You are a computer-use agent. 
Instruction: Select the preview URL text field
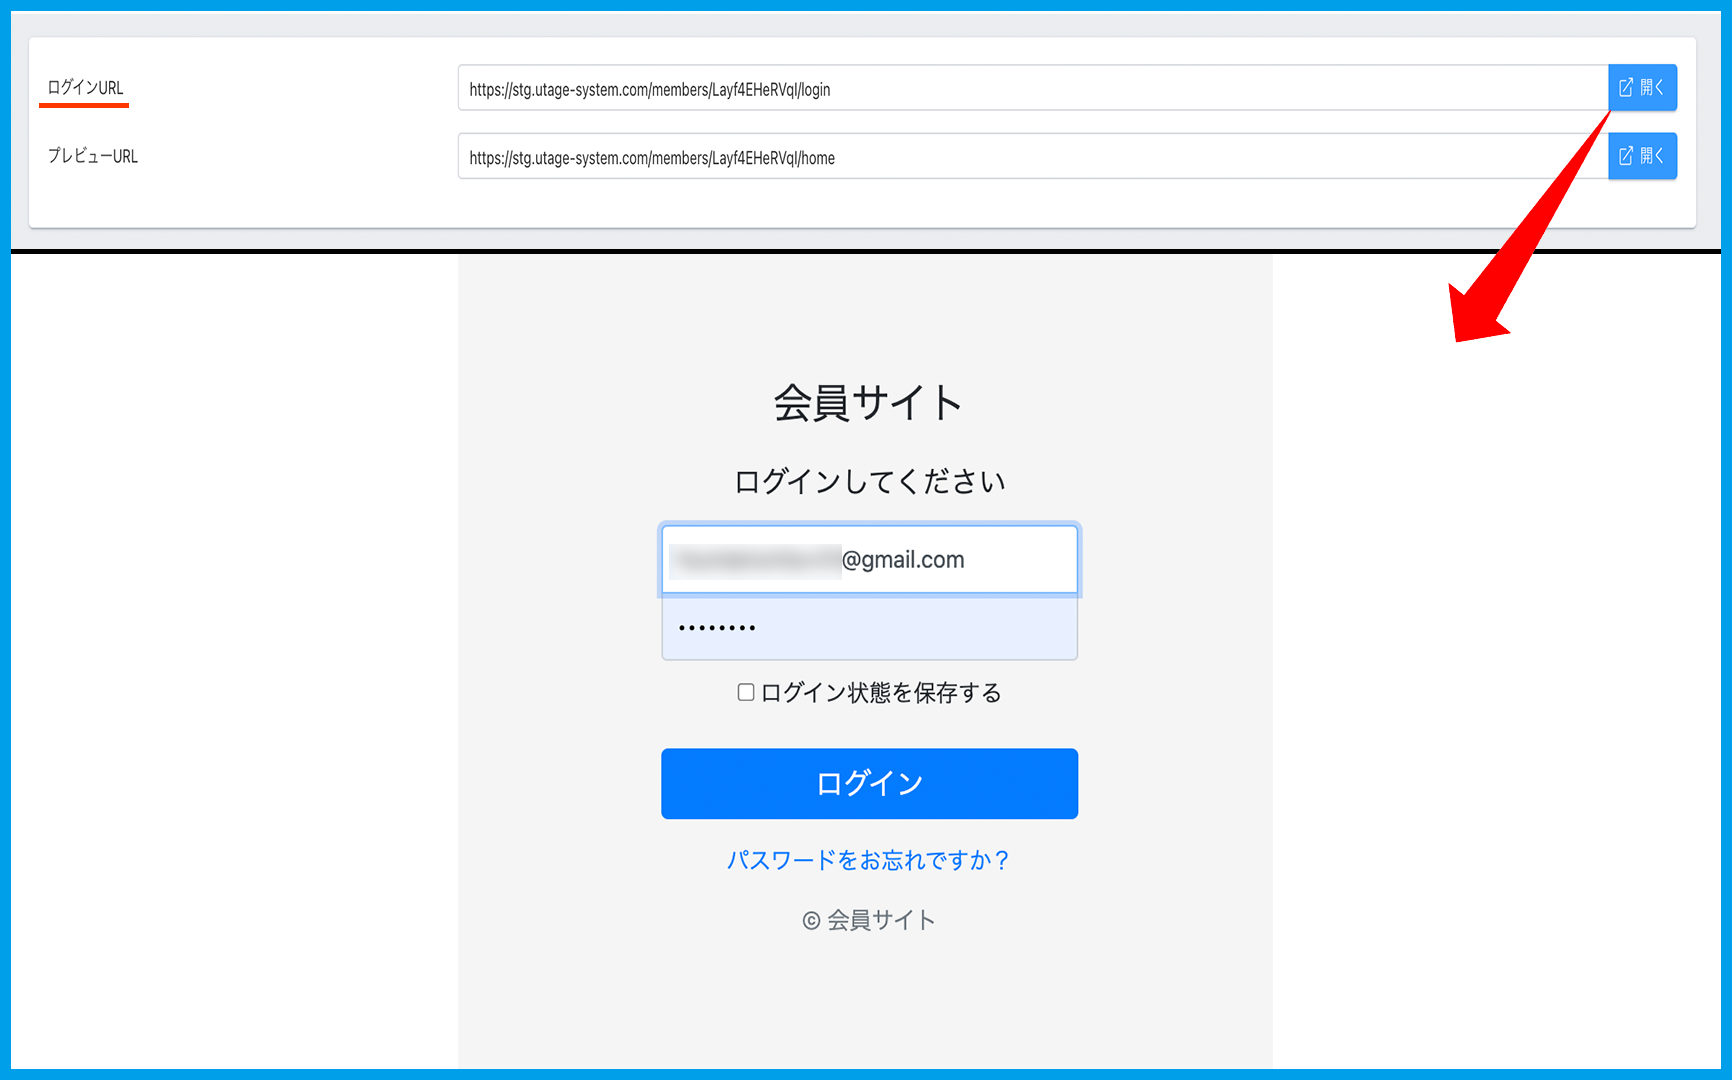pos(1030,157)
